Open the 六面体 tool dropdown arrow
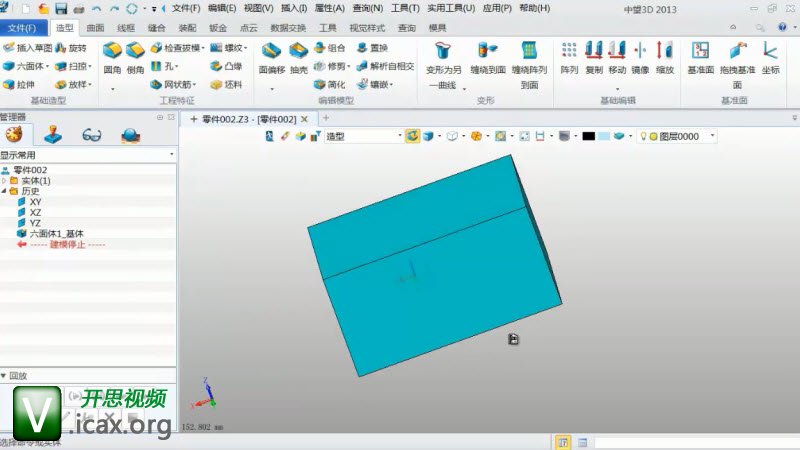The image size is (800, 450). point(47,66)
